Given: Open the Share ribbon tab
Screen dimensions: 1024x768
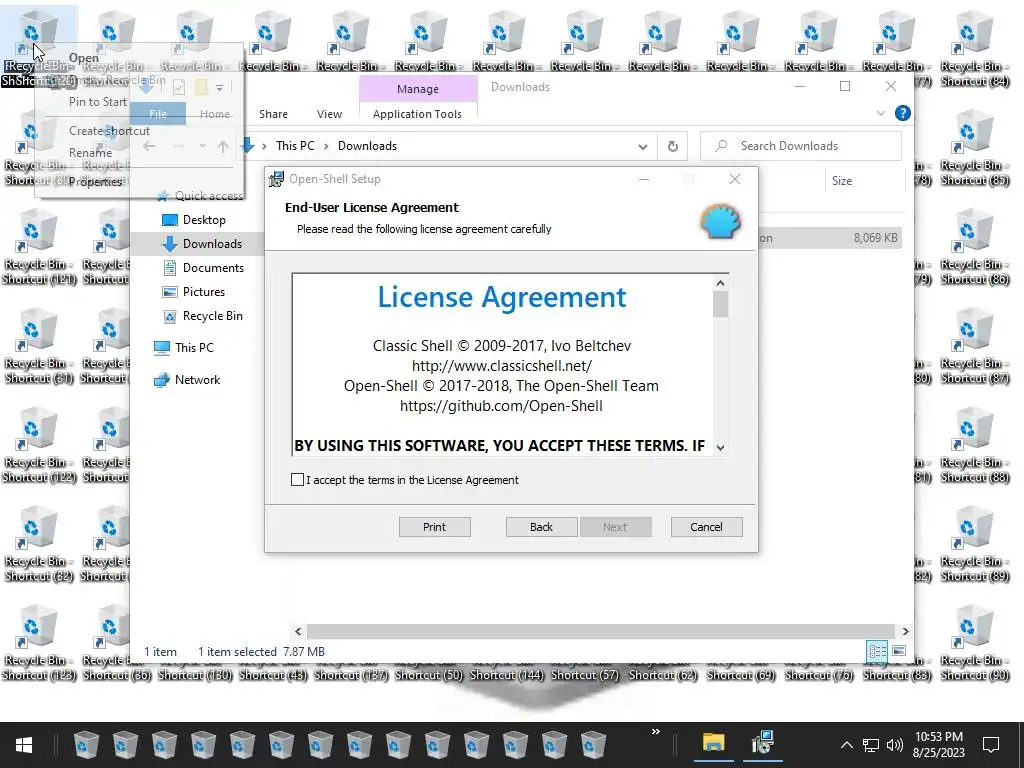Looking at the screenshot, I should (x=273, y=114).
